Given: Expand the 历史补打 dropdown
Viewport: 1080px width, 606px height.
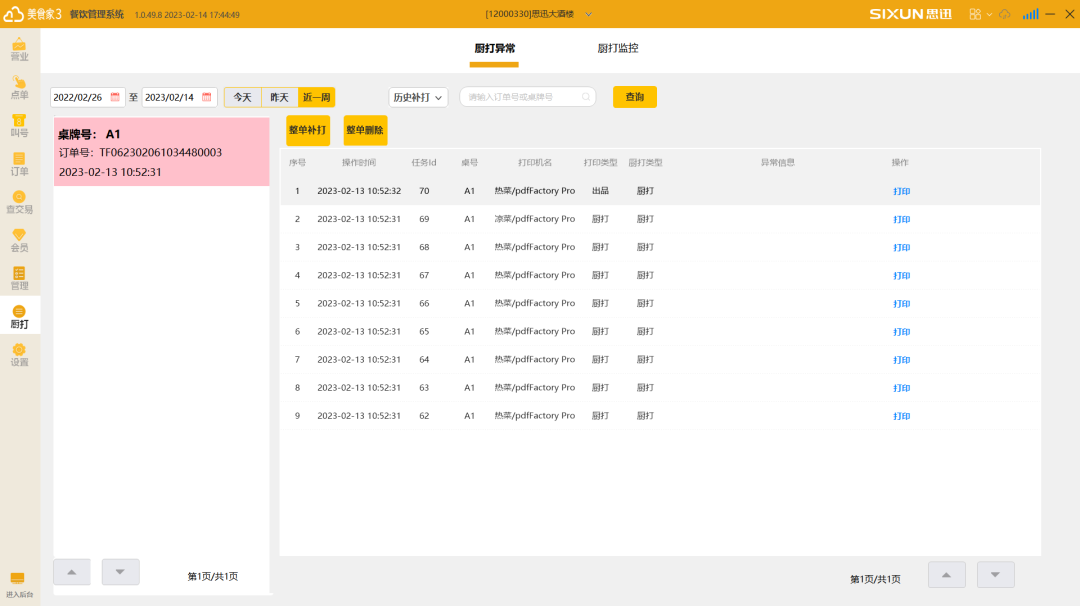Looking at the screenshot, I should [418, 97].
